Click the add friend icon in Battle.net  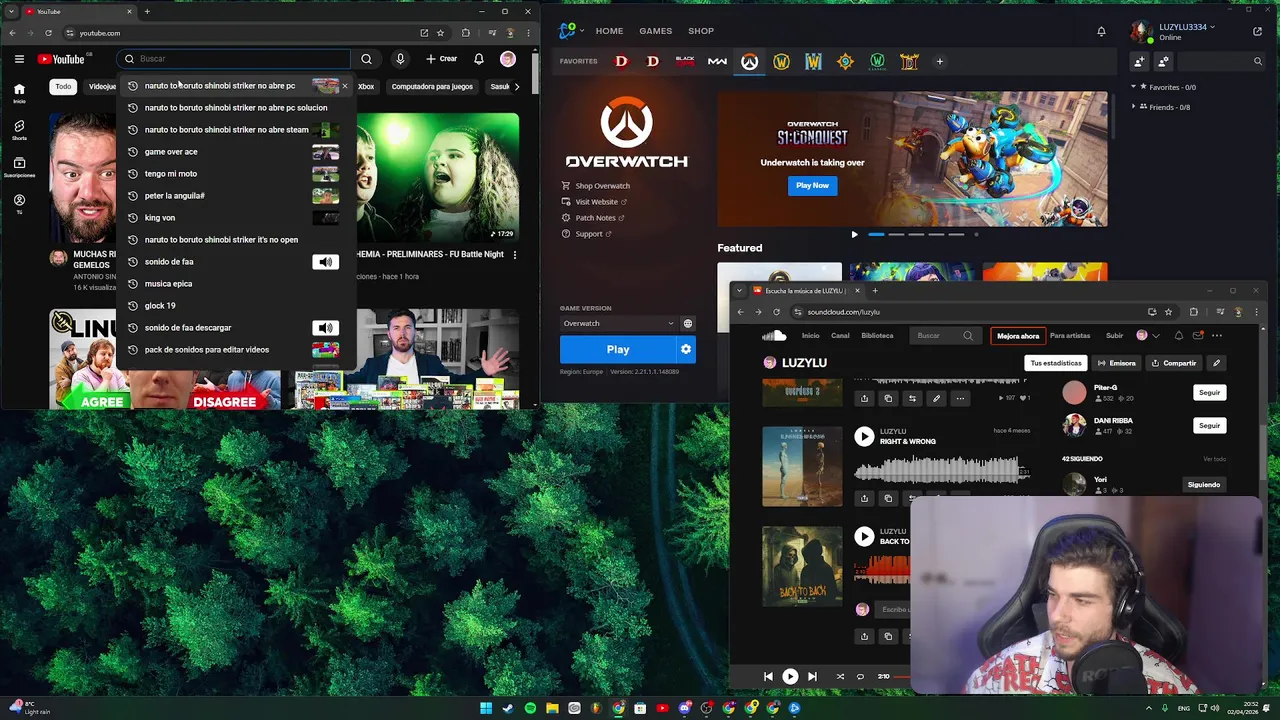click(1139, 61)
